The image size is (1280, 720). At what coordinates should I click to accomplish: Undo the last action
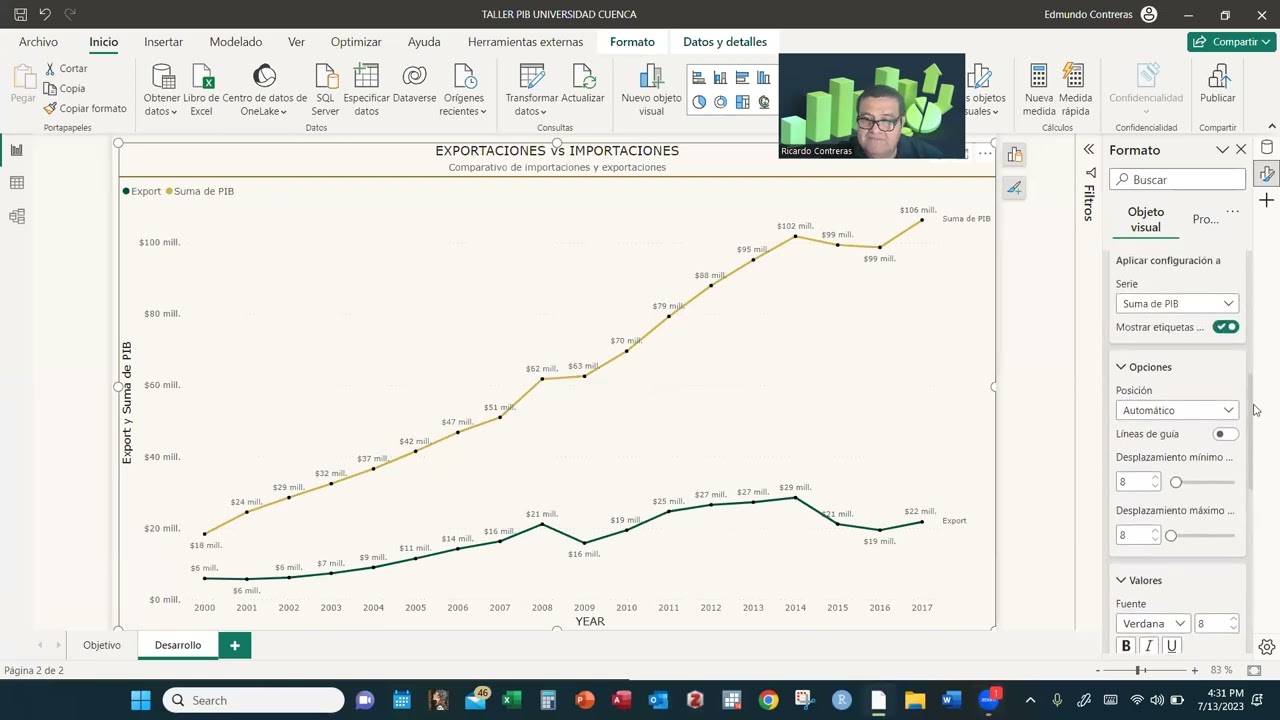pos(45,15)
